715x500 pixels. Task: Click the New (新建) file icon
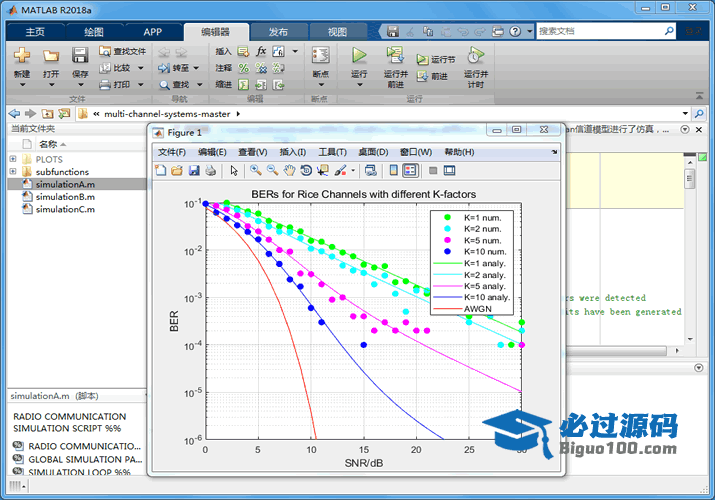pos(22,56)
